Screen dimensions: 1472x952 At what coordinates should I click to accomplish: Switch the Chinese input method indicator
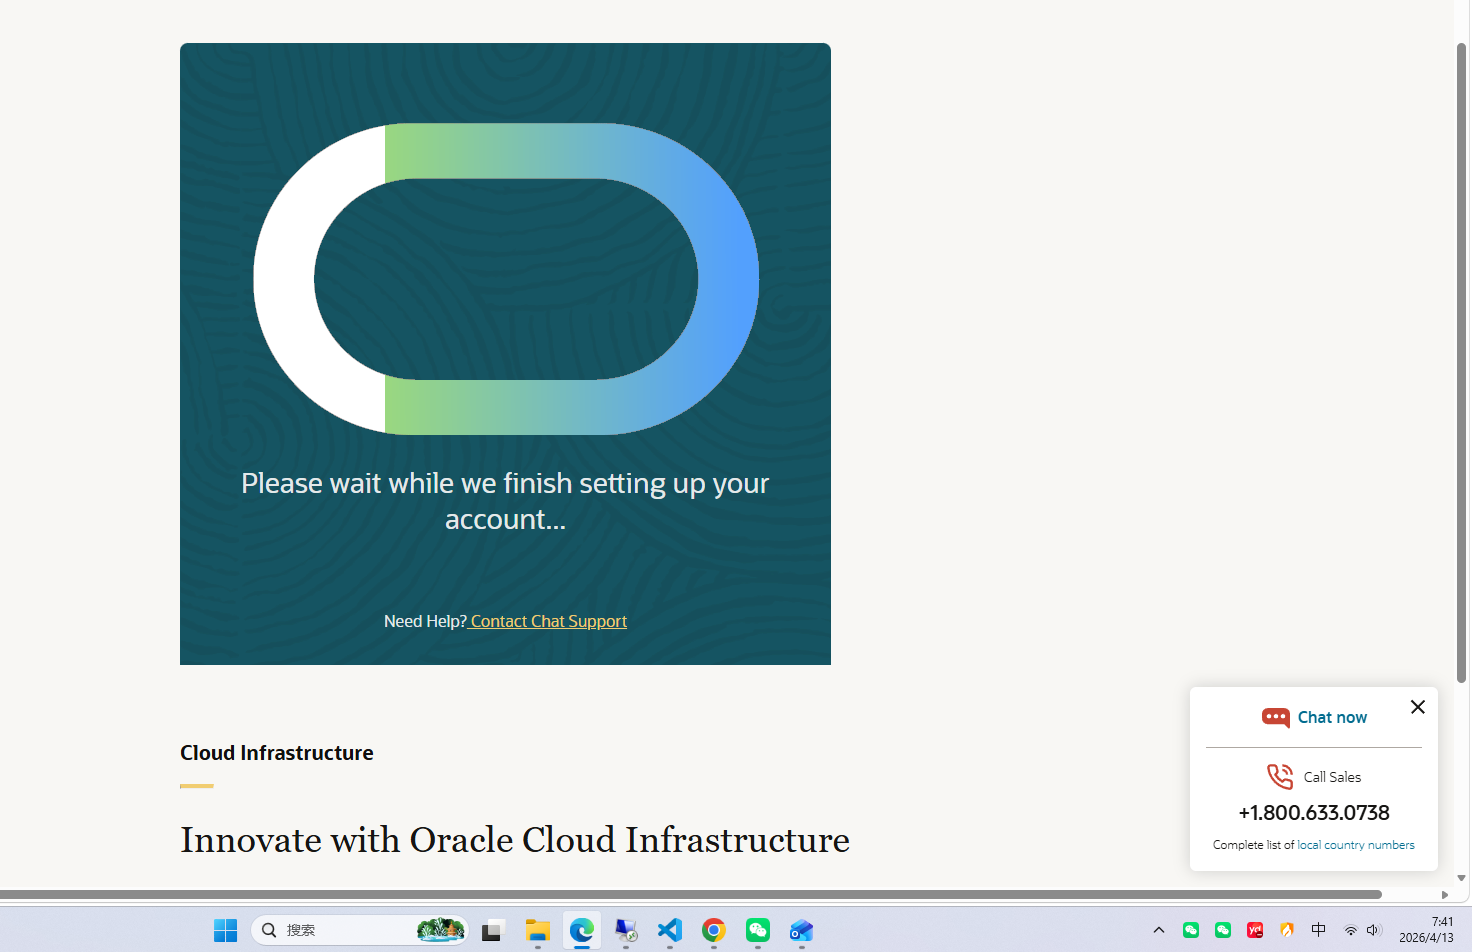click(1319, 930)
